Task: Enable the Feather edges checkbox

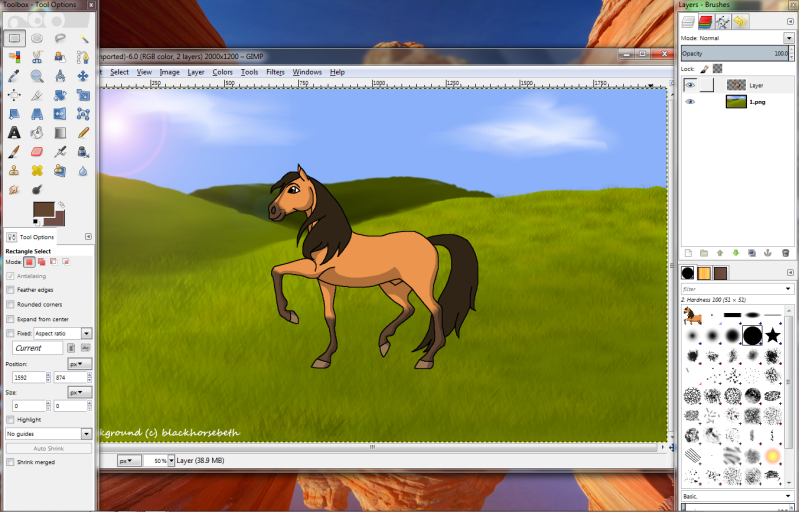Action: [10, 289]
